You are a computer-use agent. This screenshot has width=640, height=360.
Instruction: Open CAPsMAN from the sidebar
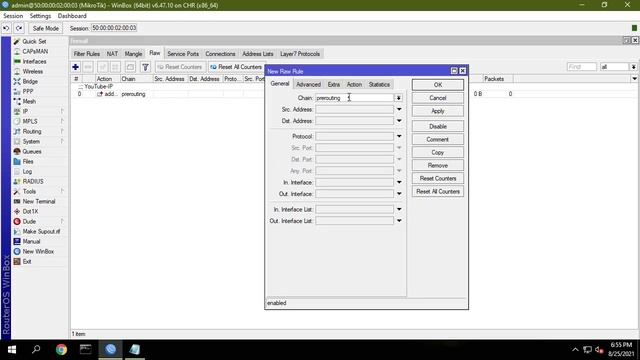[35, 51]
